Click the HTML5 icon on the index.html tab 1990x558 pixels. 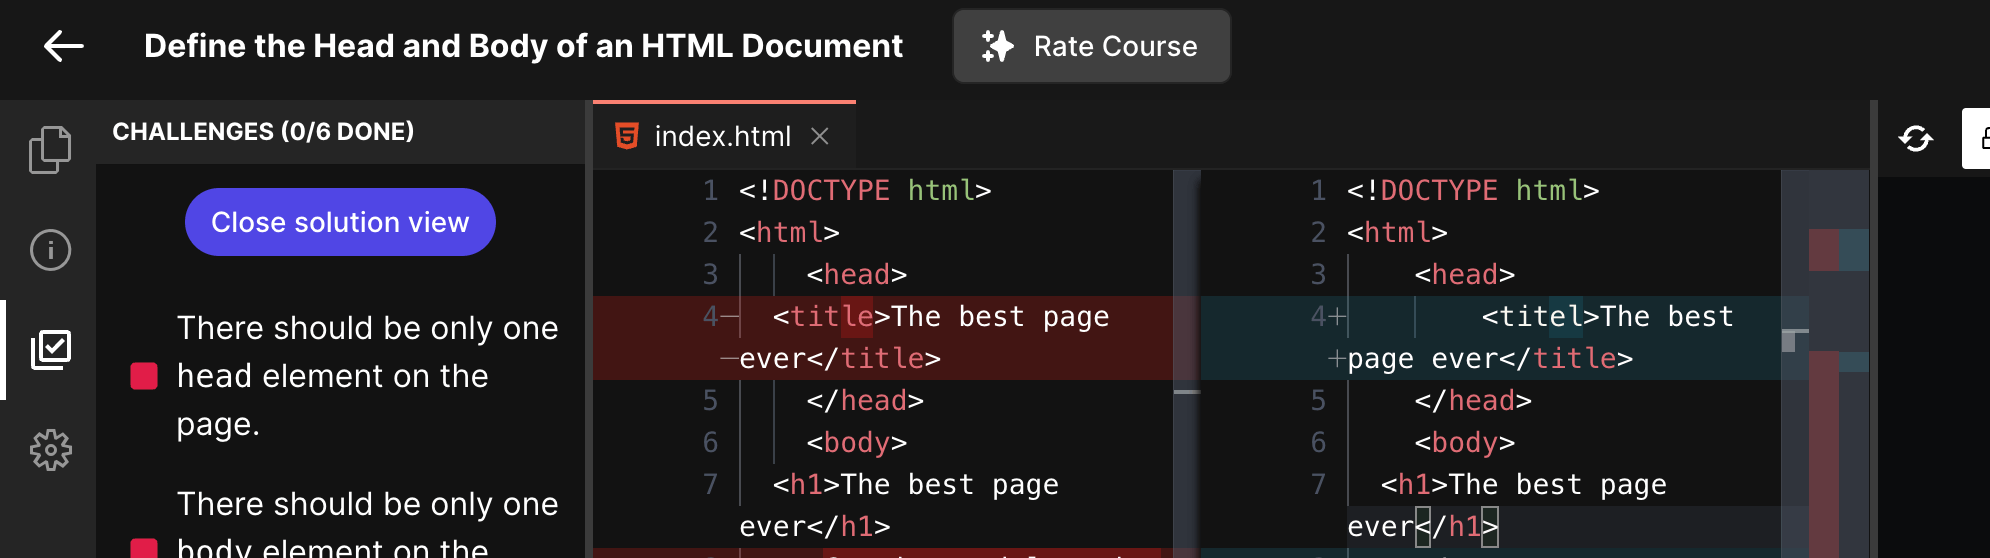pos(627,136)
